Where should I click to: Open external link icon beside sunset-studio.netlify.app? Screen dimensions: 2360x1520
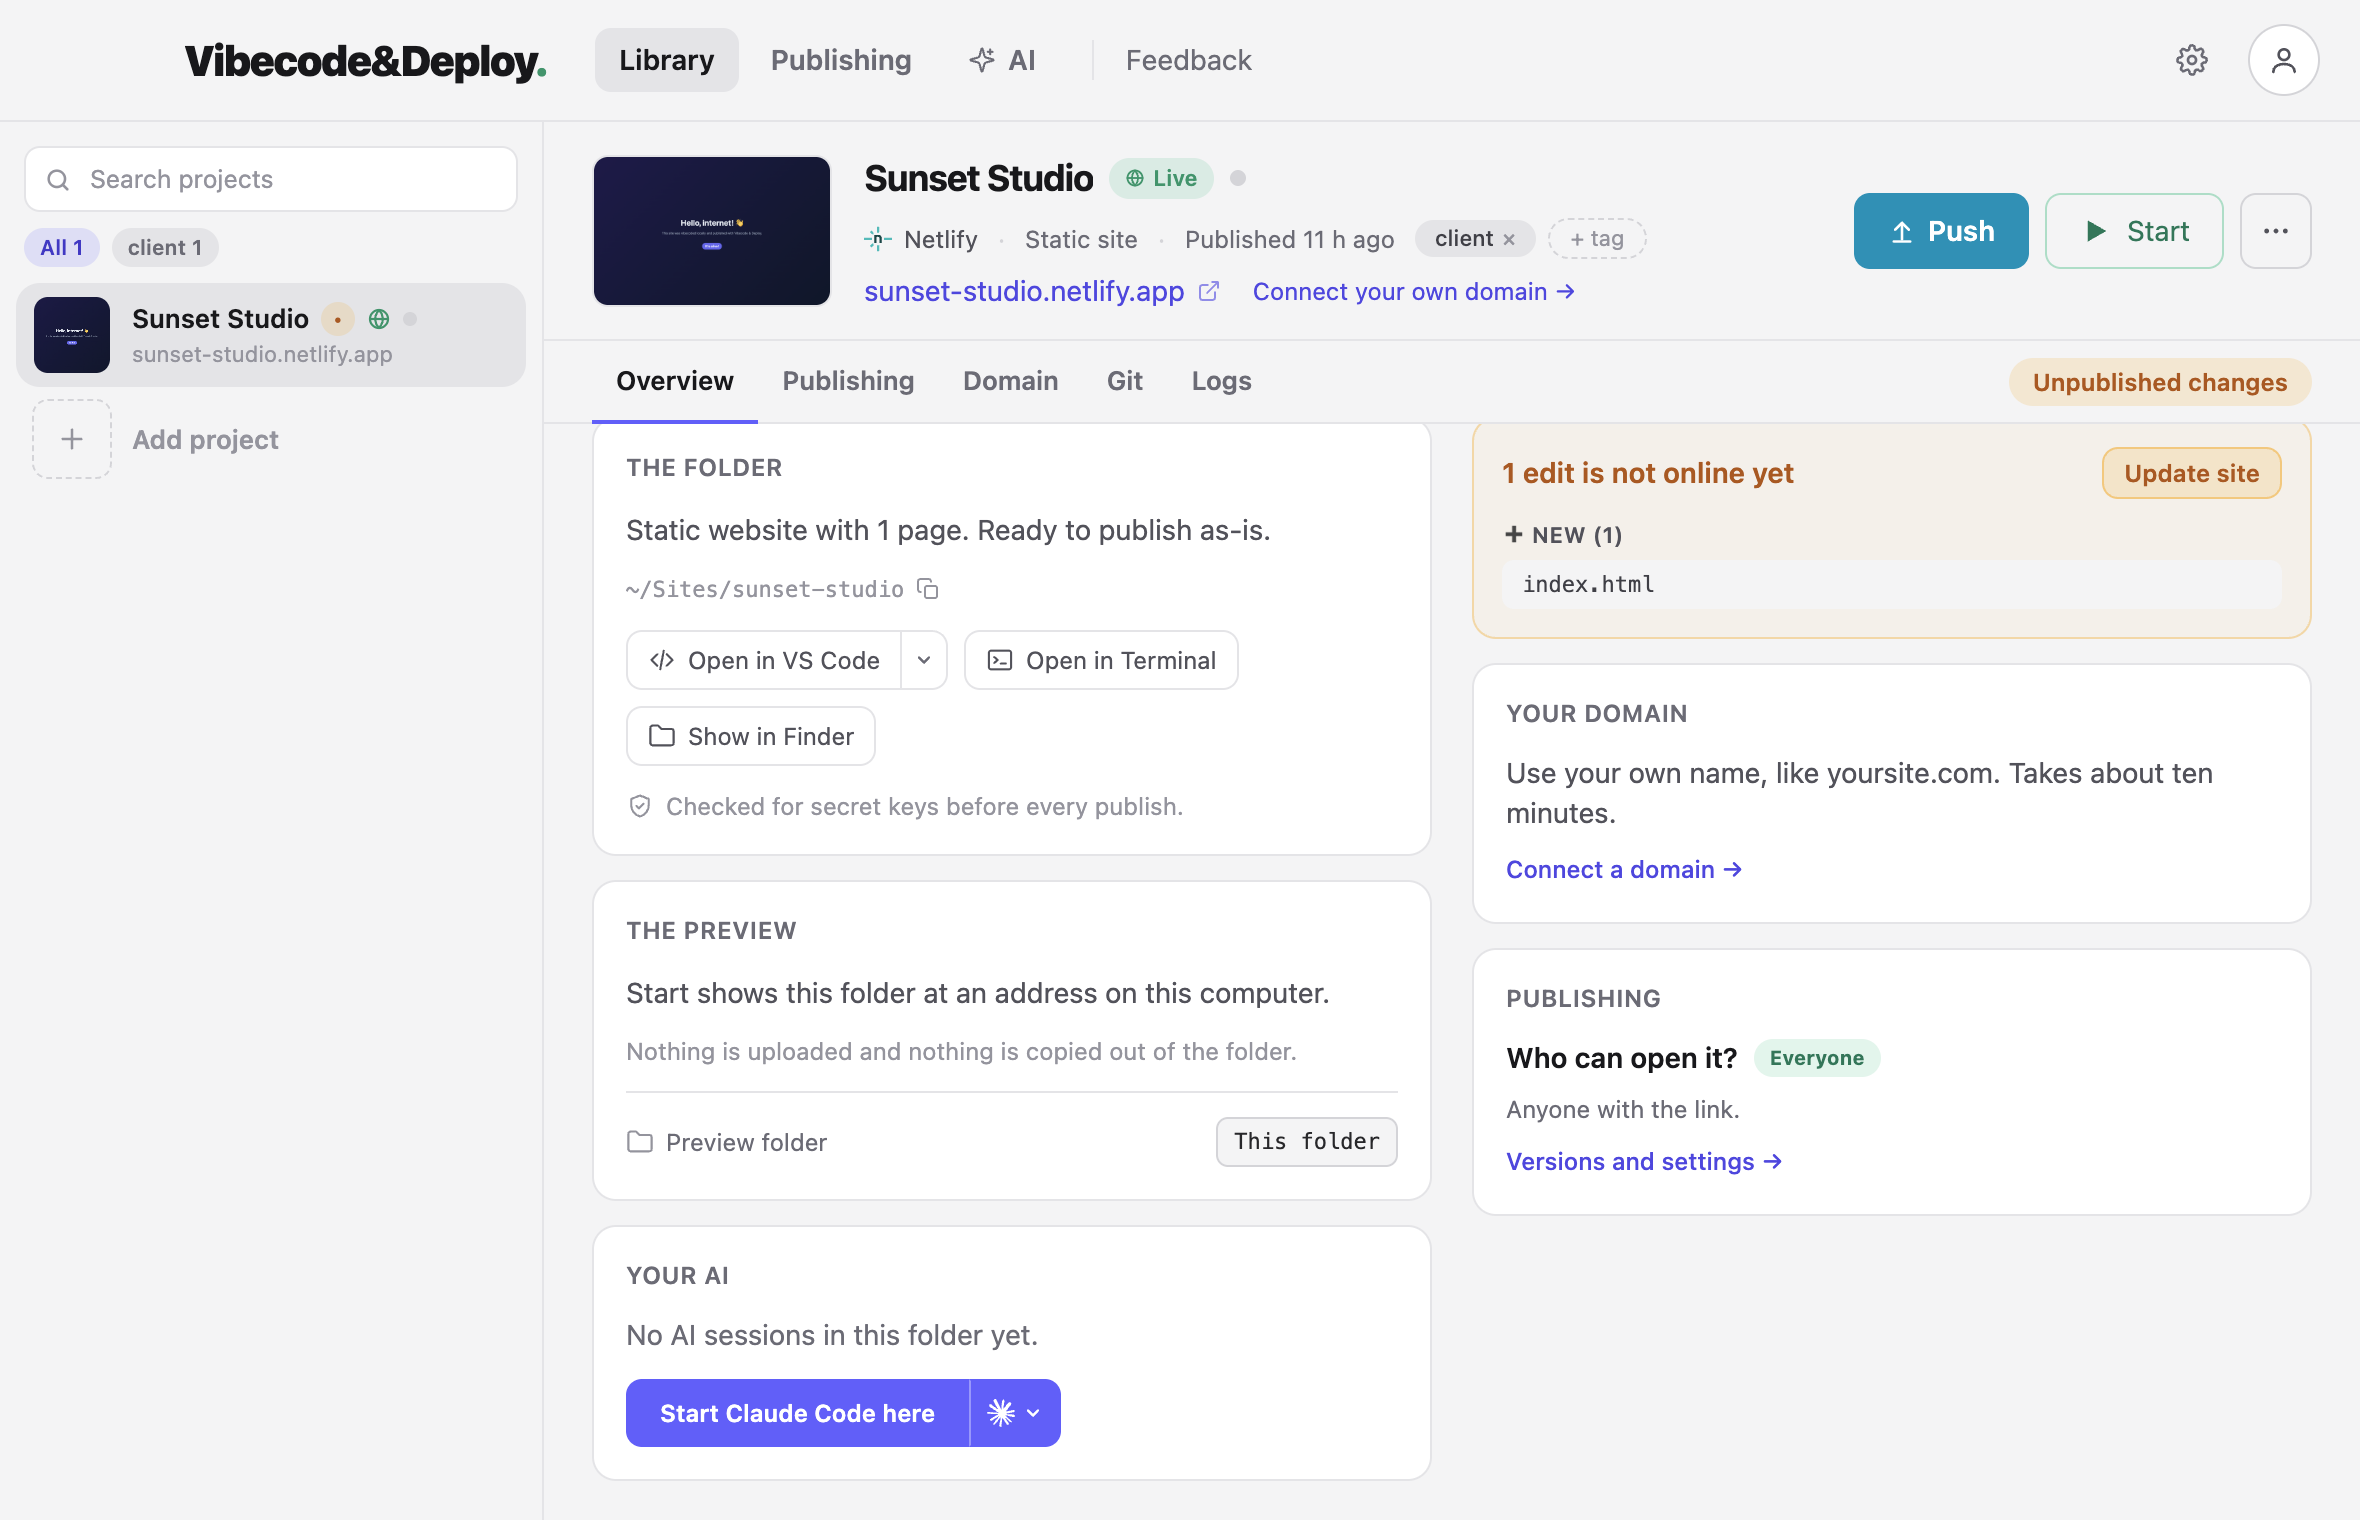pos(1209,291)
